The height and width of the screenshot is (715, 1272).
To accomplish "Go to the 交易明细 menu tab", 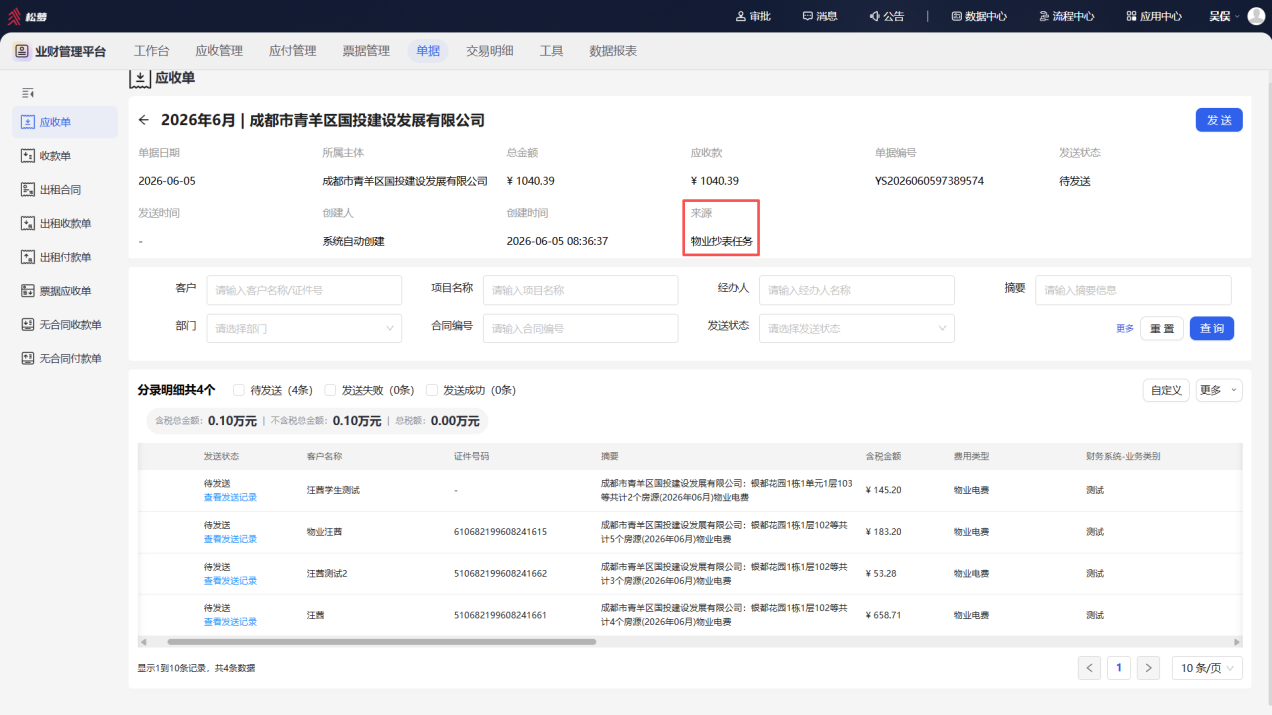I will [x=489, y=51].
